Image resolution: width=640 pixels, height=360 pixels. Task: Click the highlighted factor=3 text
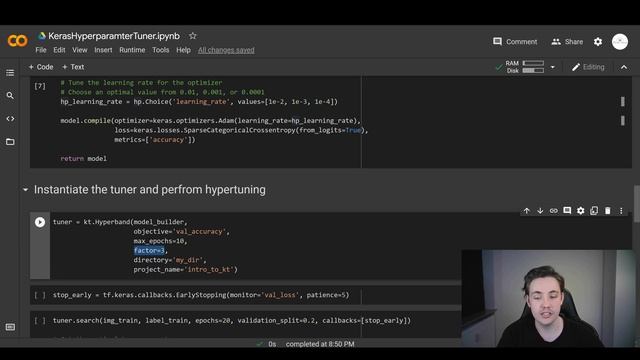[149, 251]
